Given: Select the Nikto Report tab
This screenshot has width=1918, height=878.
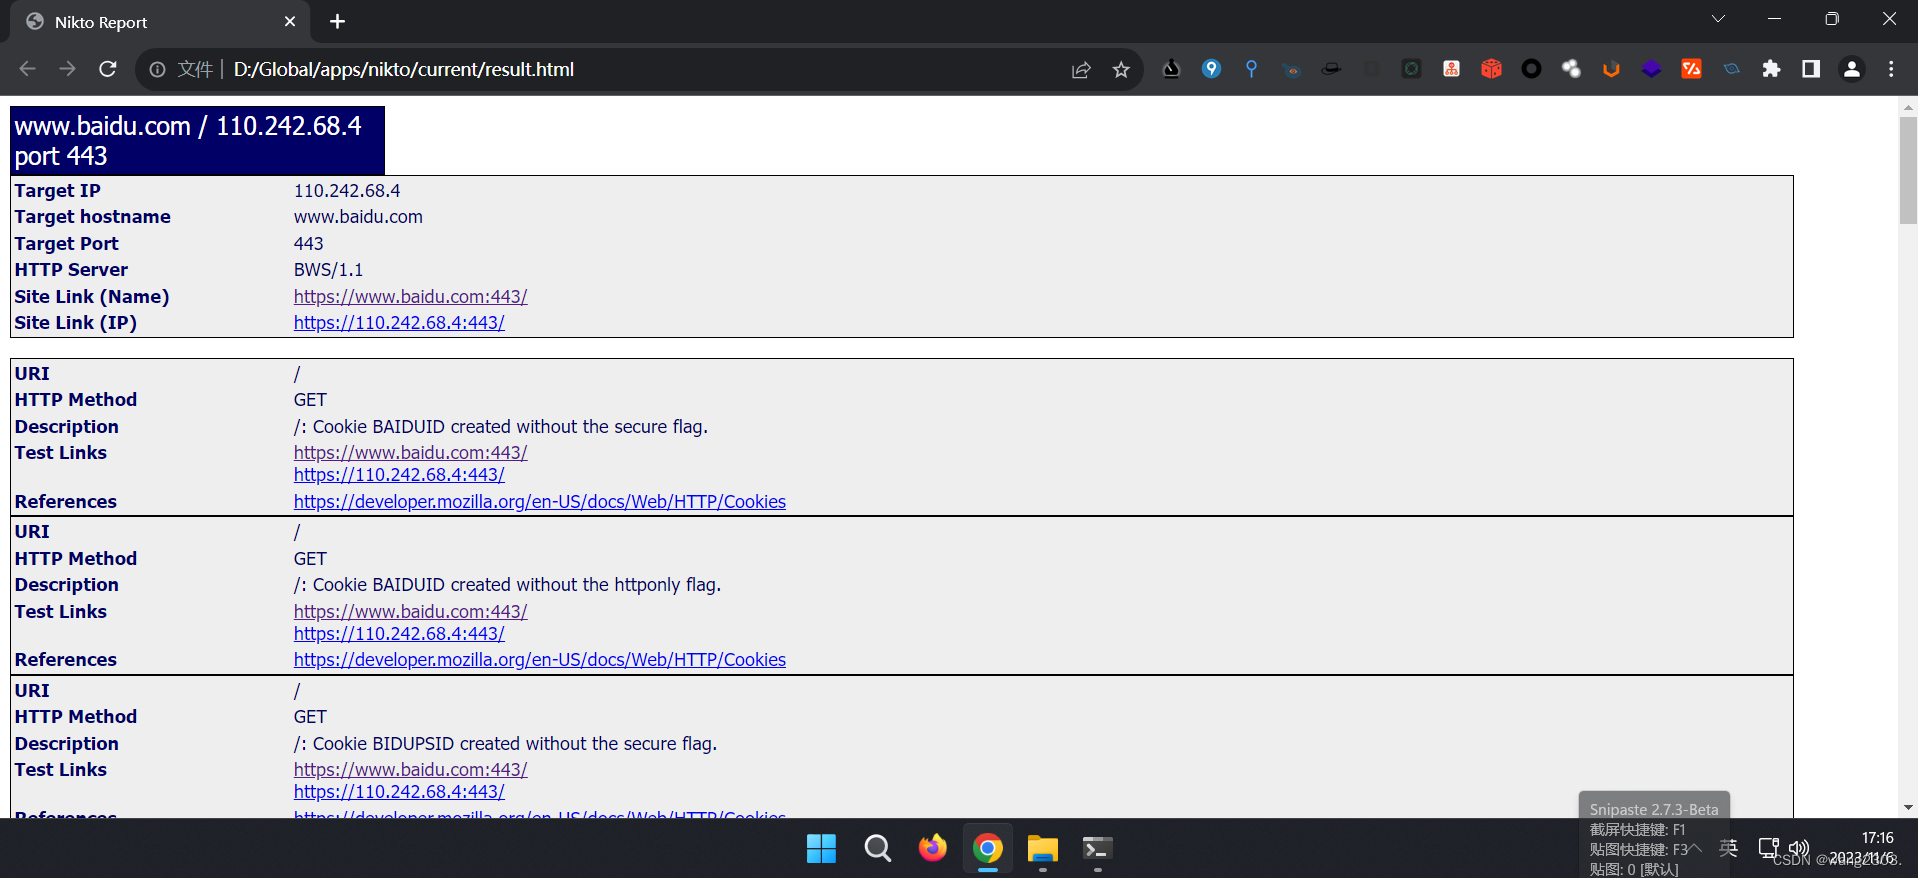Looking at the screenshot, I should coord(160,22).
